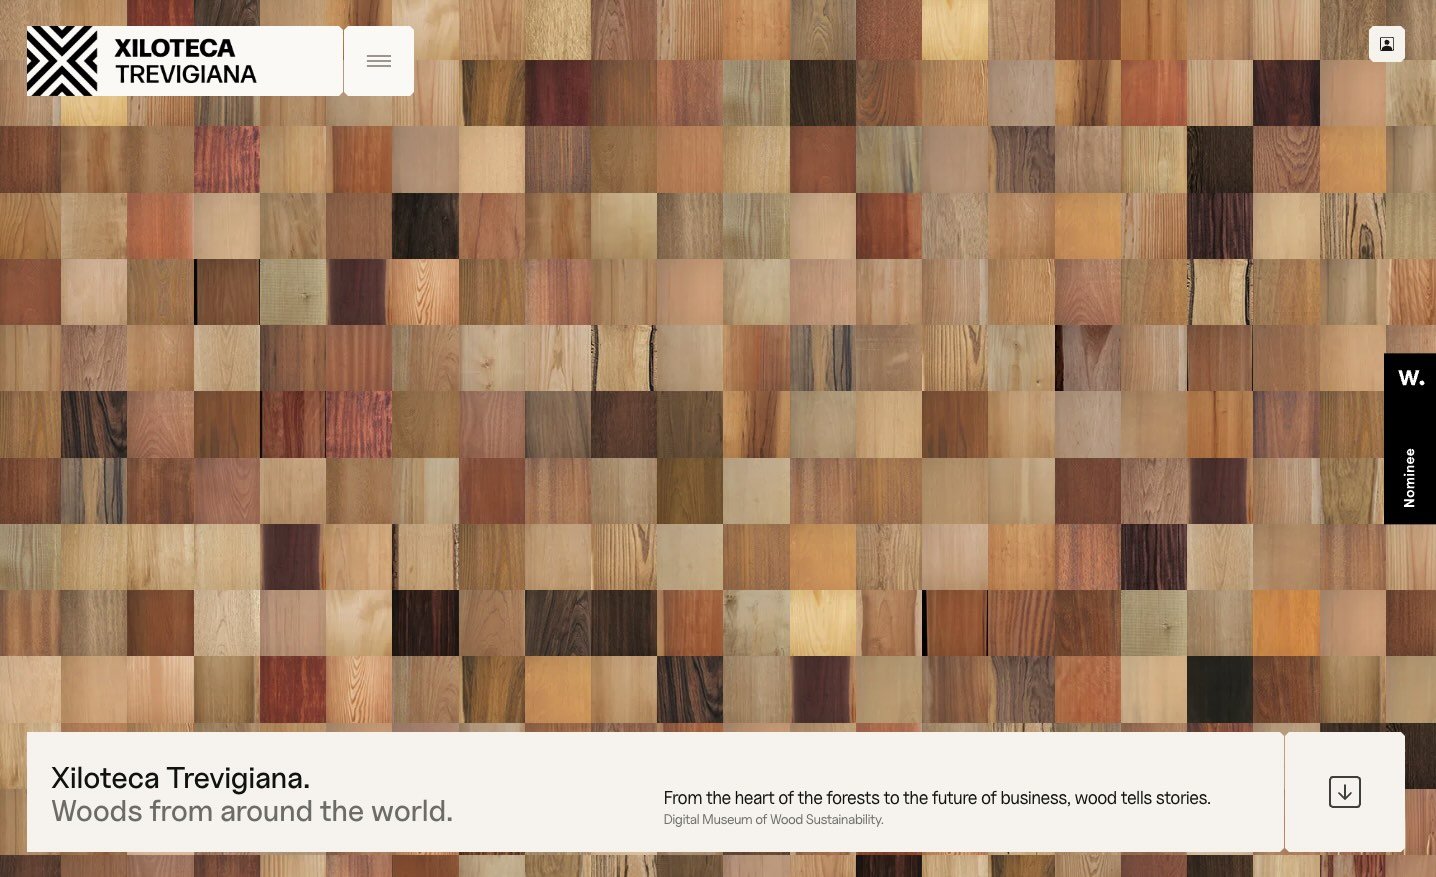Open the W. Nominee badge

(1410, 438)
